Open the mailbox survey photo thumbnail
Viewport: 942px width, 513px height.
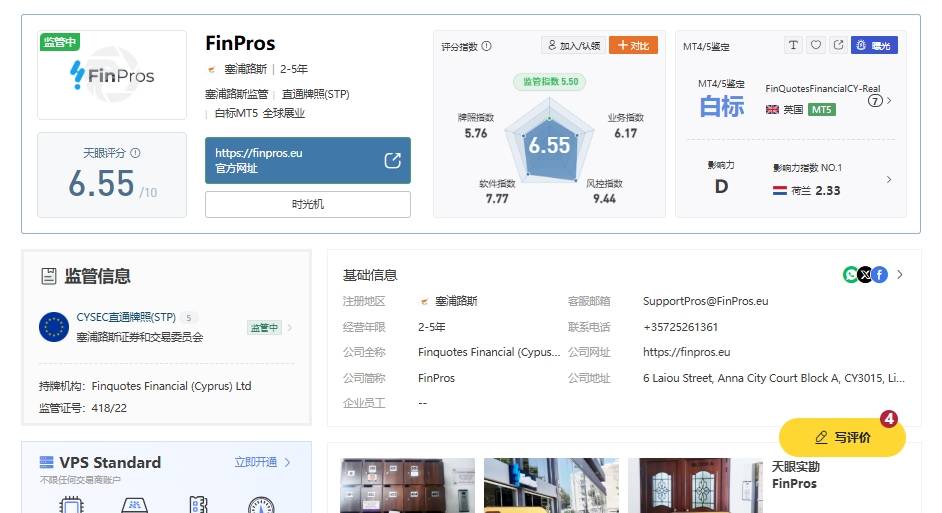point(407,485)
